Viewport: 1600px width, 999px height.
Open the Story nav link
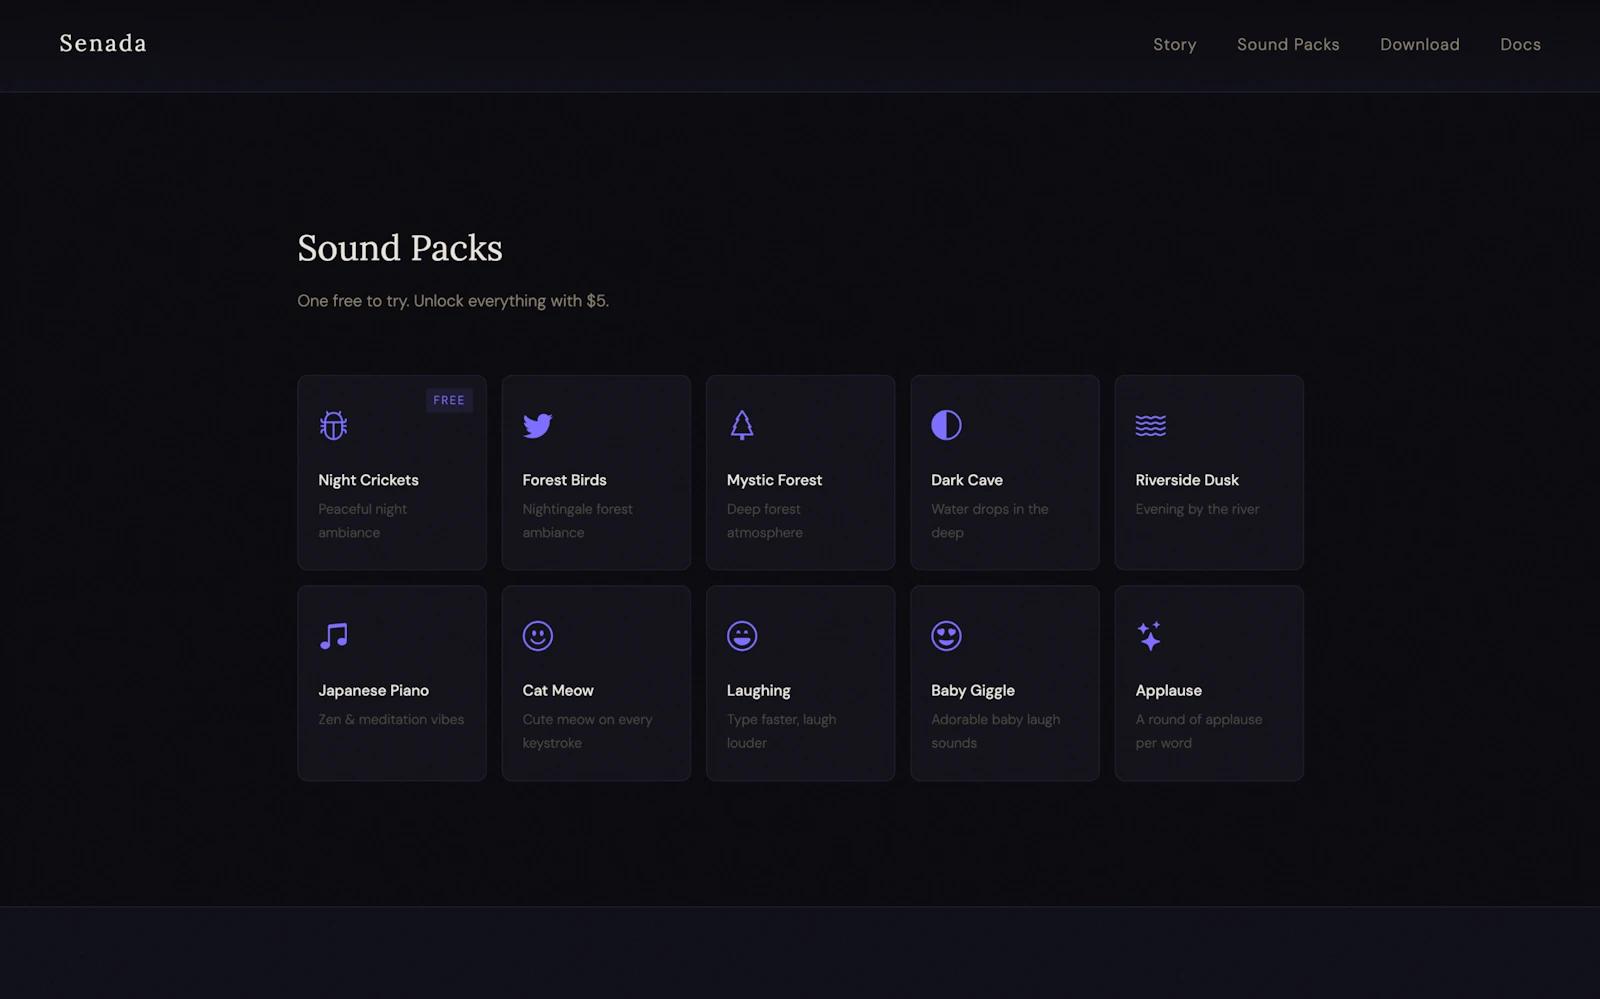[1174, 45]
